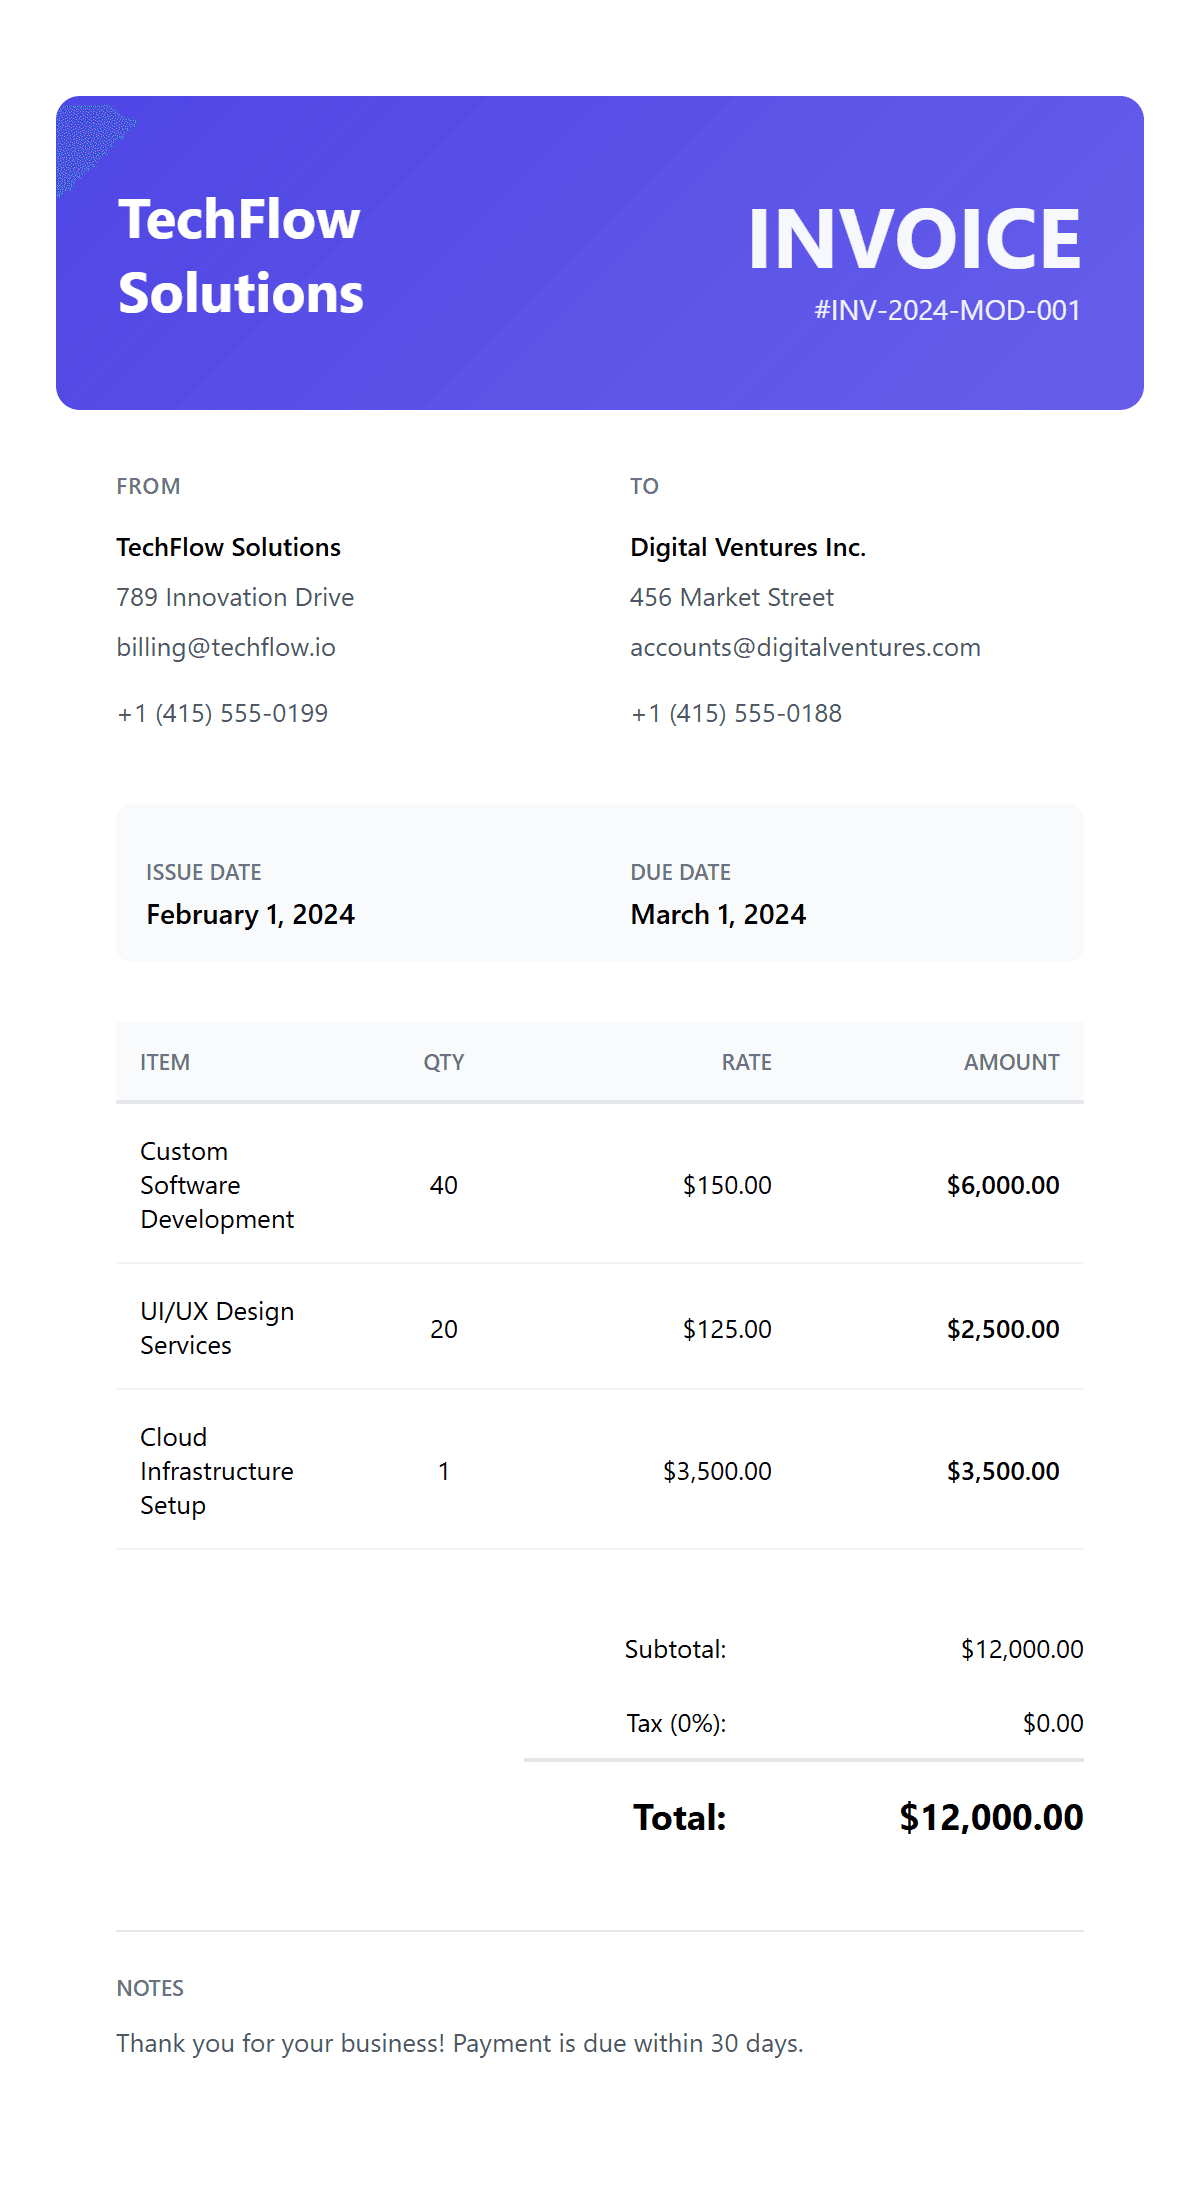Click subtotal value $12,000.00
Screen dimensions: 1200x2200
coord(1022,1649)
